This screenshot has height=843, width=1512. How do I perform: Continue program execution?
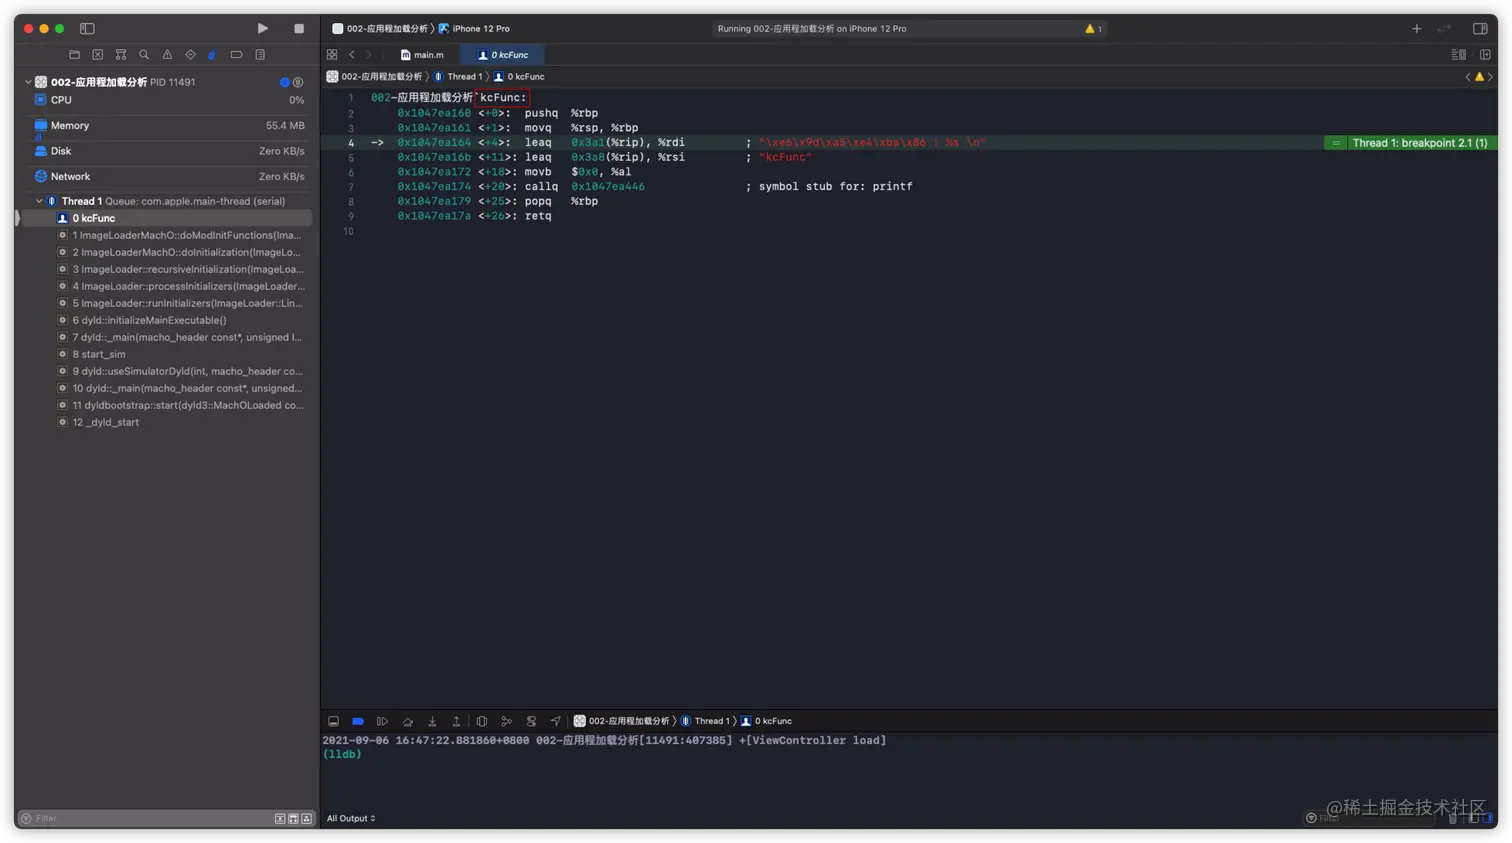[x=382, y=721]
